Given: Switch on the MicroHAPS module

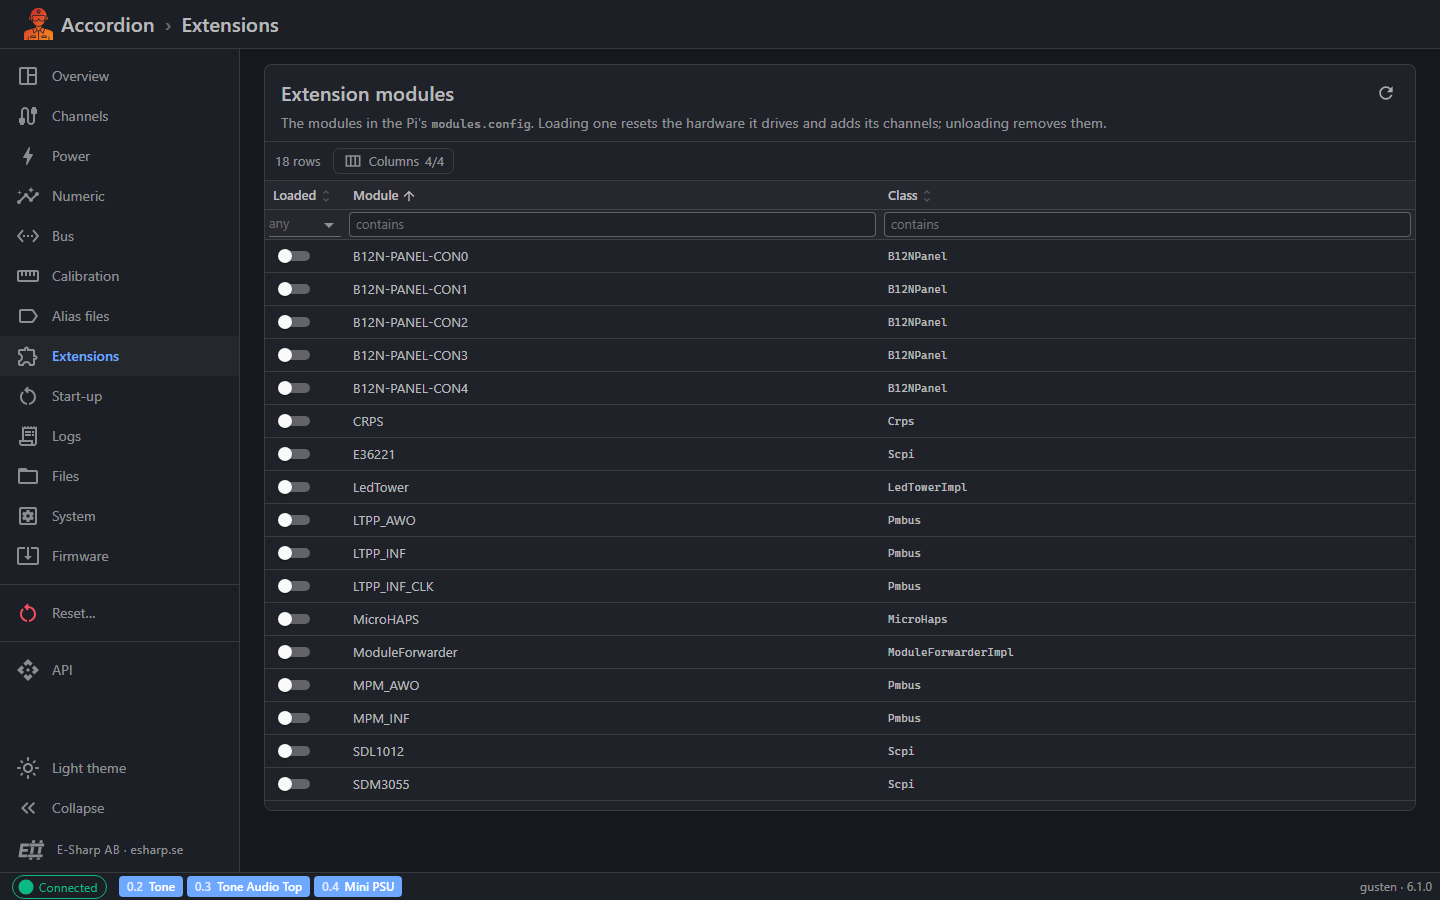Looking at the screenshot, I should click(294, 619).
